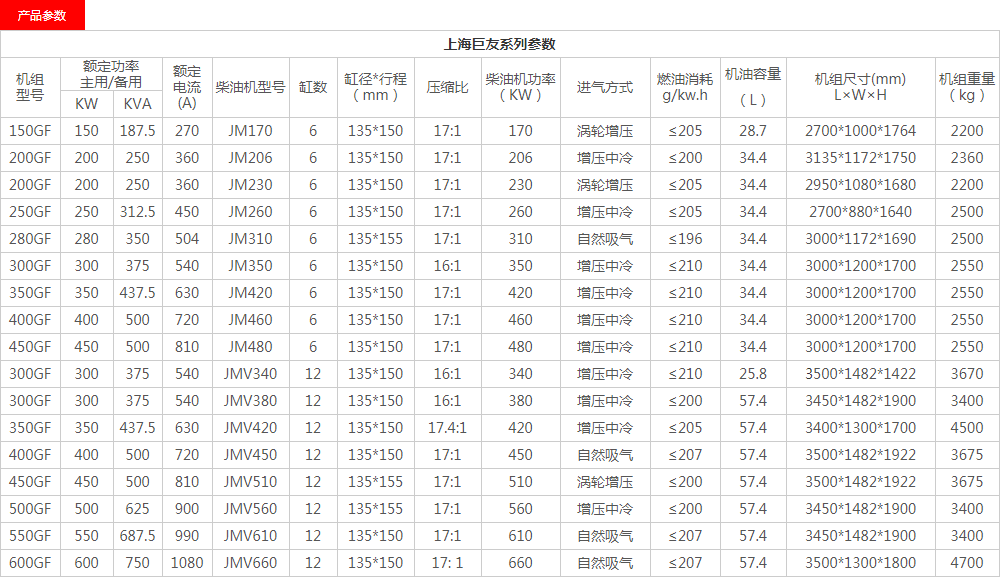Select engine model JM420
The width and height of the screenshot is (1002, 577).
[250, 293]
